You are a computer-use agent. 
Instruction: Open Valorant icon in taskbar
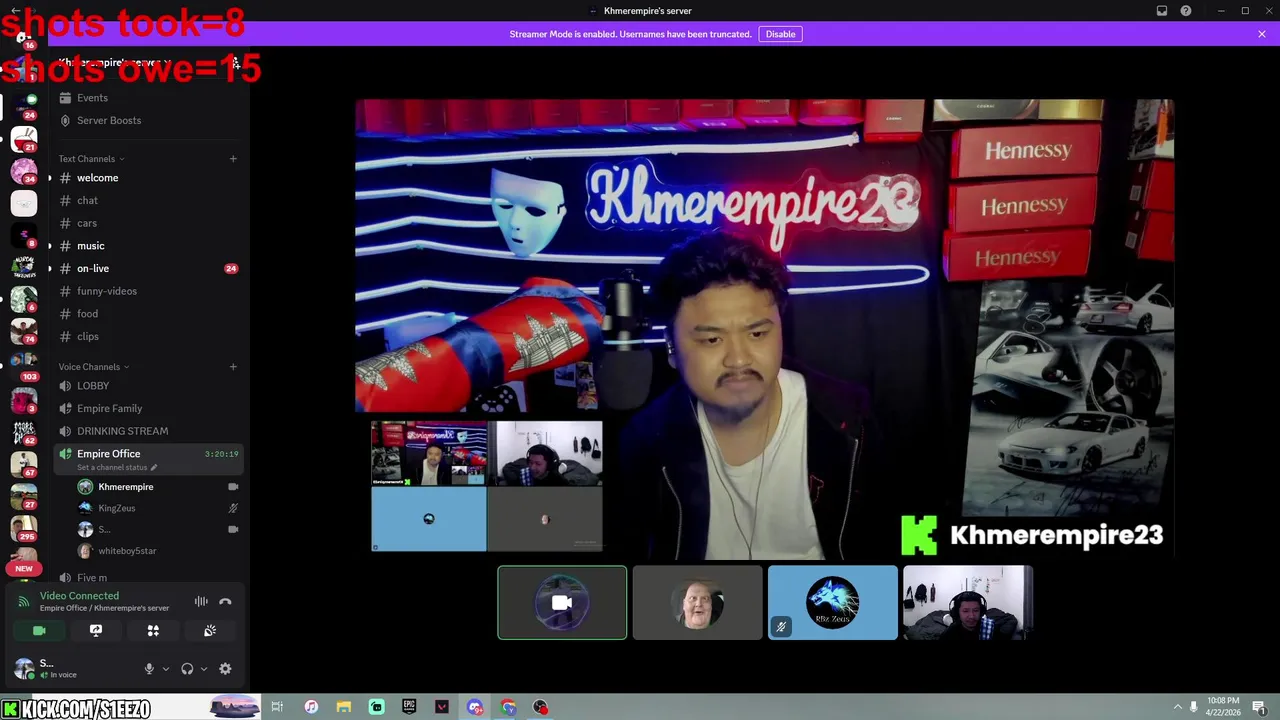[x=442, y=707]
